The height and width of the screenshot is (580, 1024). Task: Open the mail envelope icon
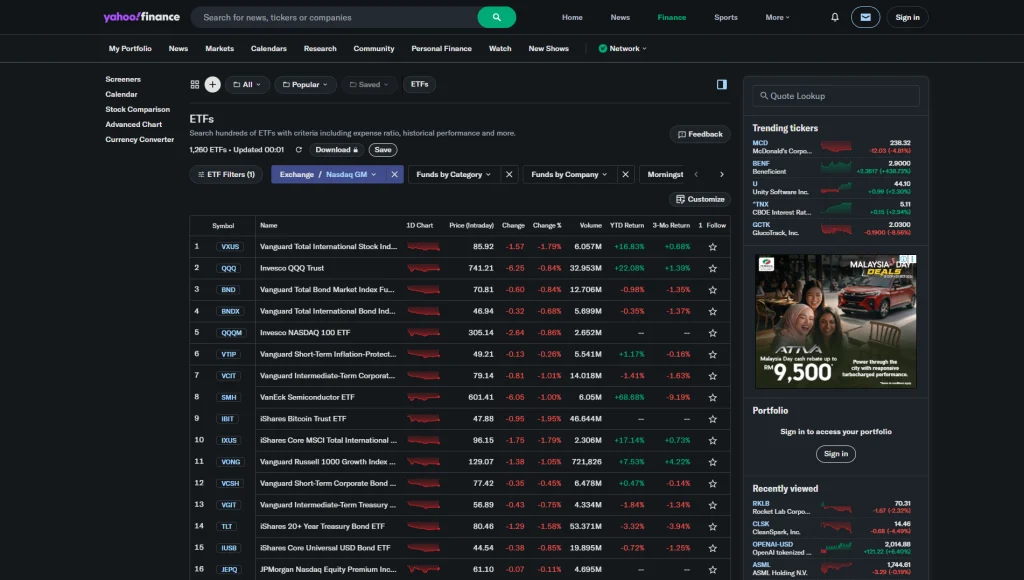click(865, 17)
